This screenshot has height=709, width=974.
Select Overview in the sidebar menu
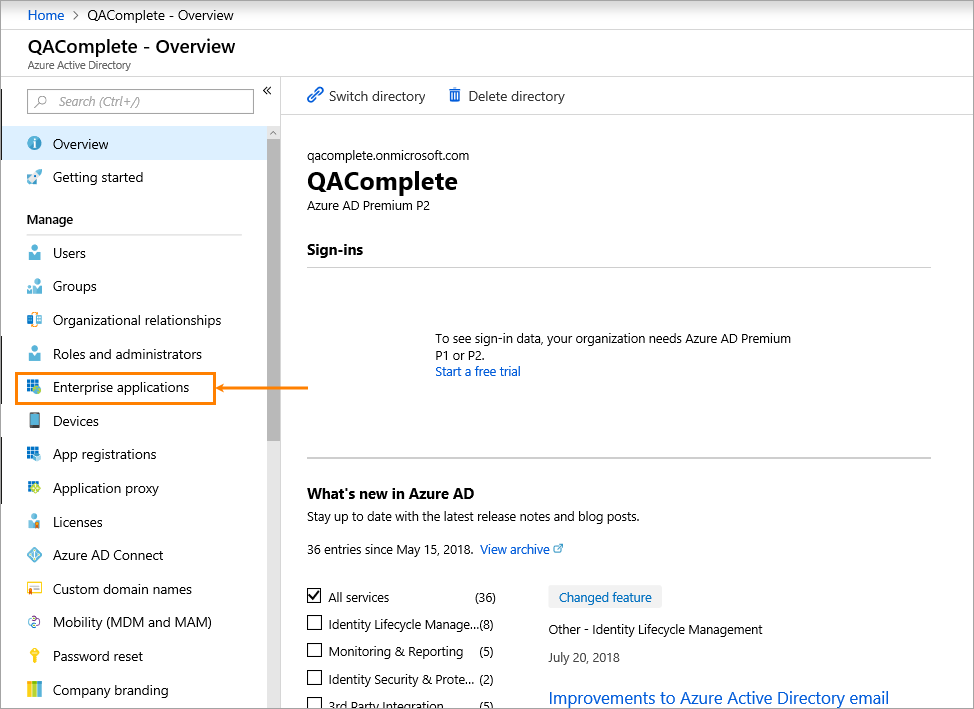point(81,144)
